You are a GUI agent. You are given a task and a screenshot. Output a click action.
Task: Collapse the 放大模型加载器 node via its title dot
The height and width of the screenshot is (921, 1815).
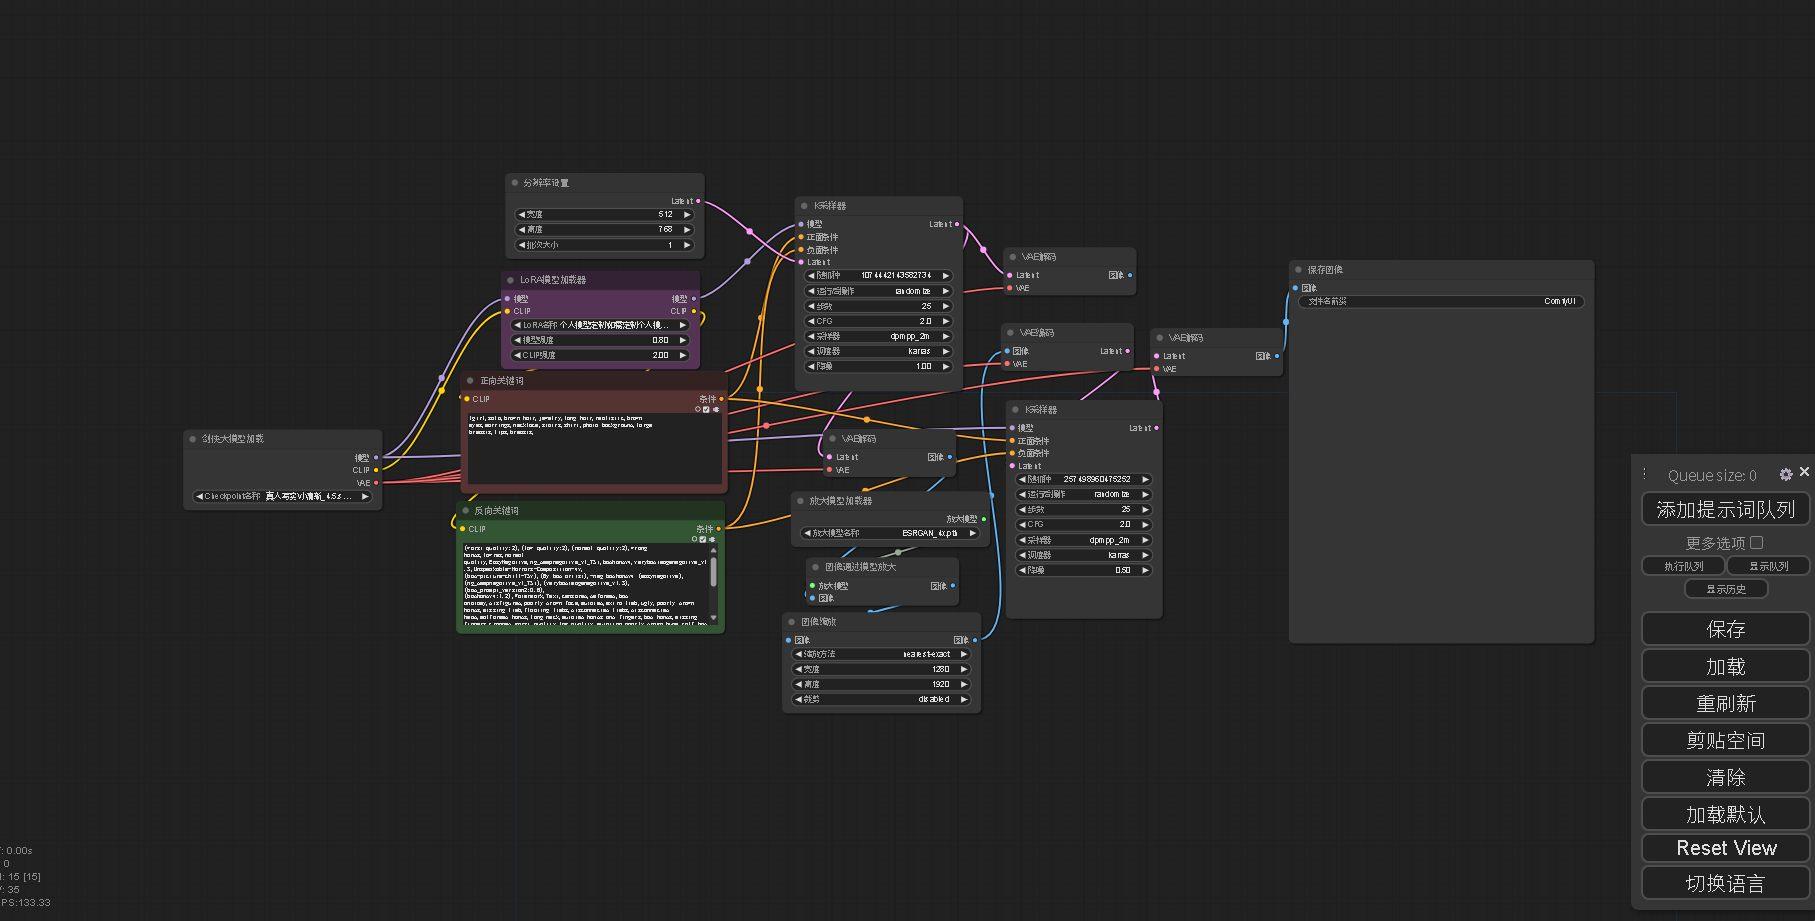click(800, 501)
